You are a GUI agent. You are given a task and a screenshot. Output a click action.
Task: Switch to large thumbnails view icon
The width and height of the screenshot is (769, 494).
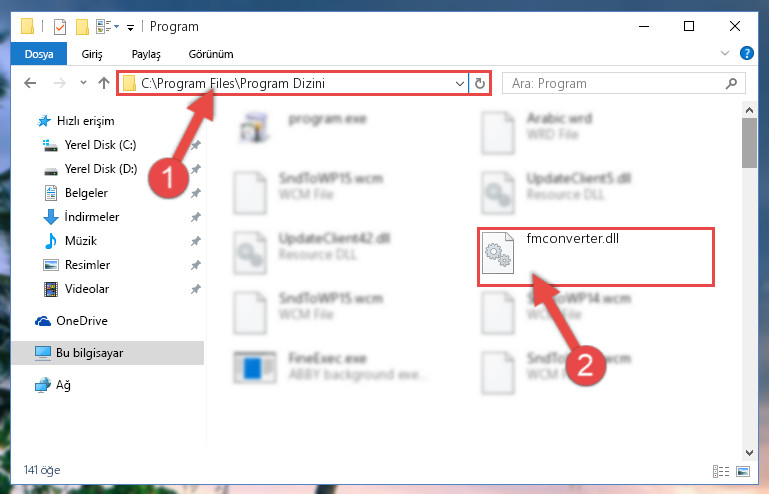click(x=743, y=471)
